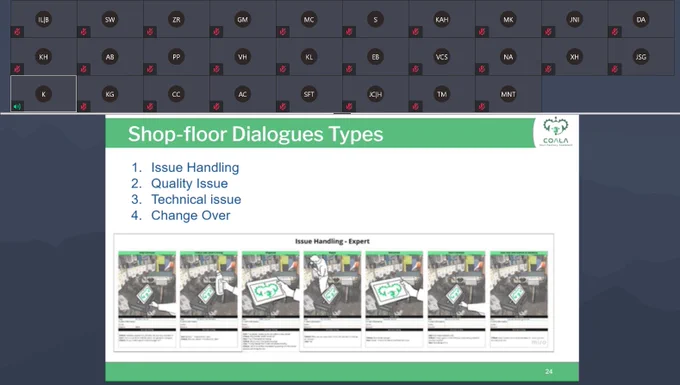Image resolution: width=680 pixels, height=385 pixels.
Task: Select participant avatar VH
Action: 242,57
